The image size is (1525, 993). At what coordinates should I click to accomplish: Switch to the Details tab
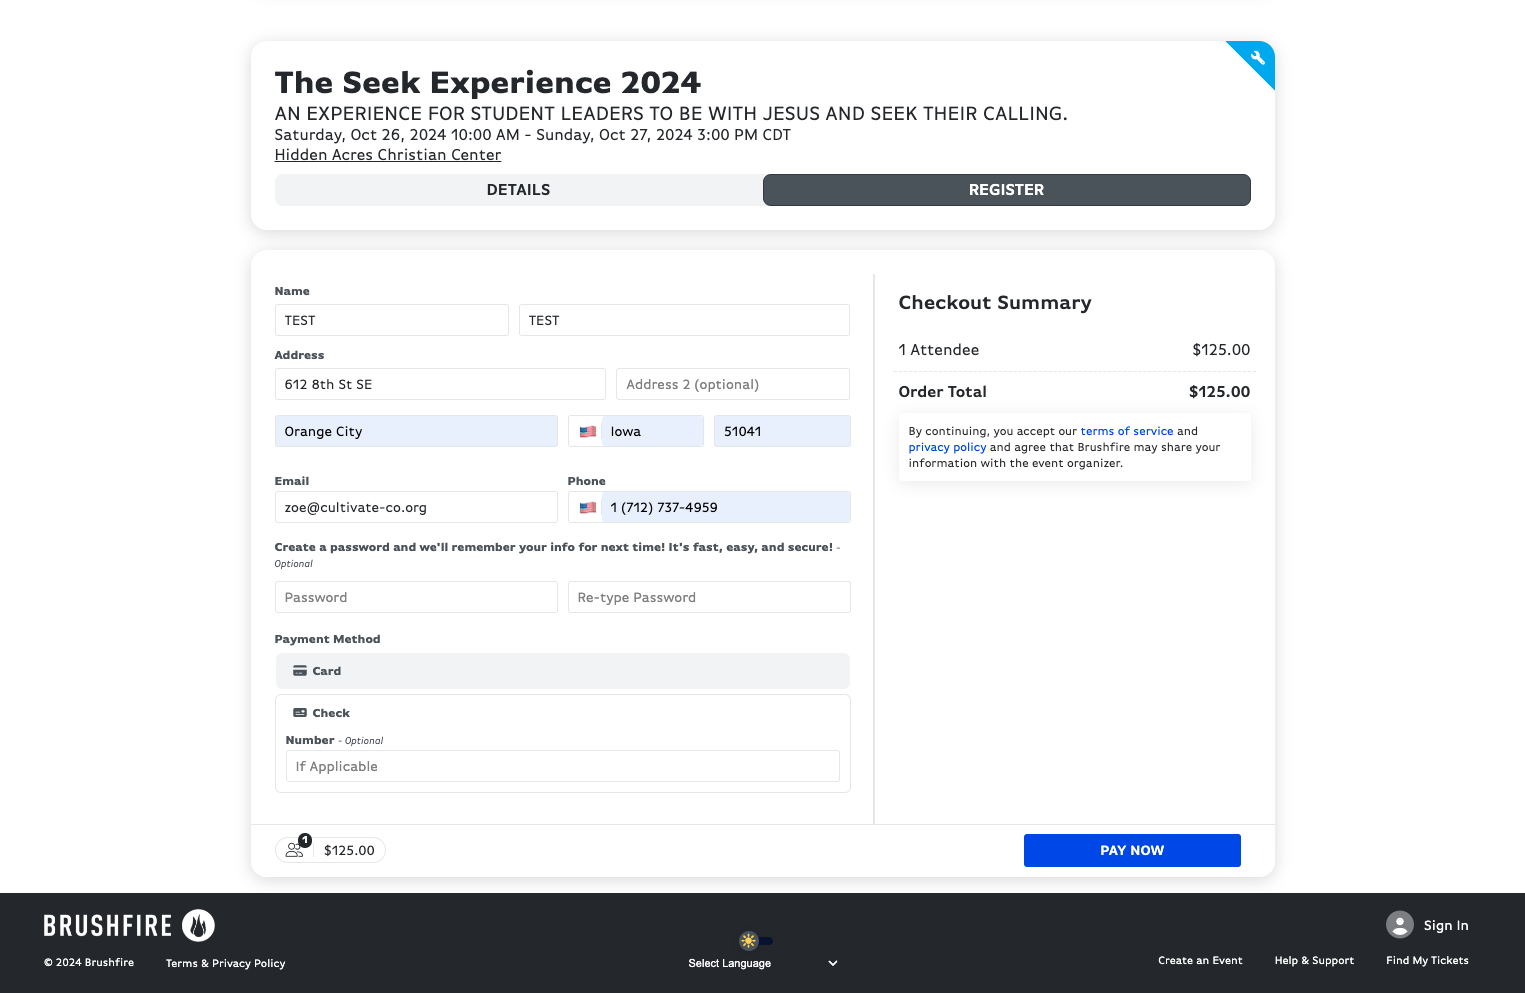(x=518, y=190)
